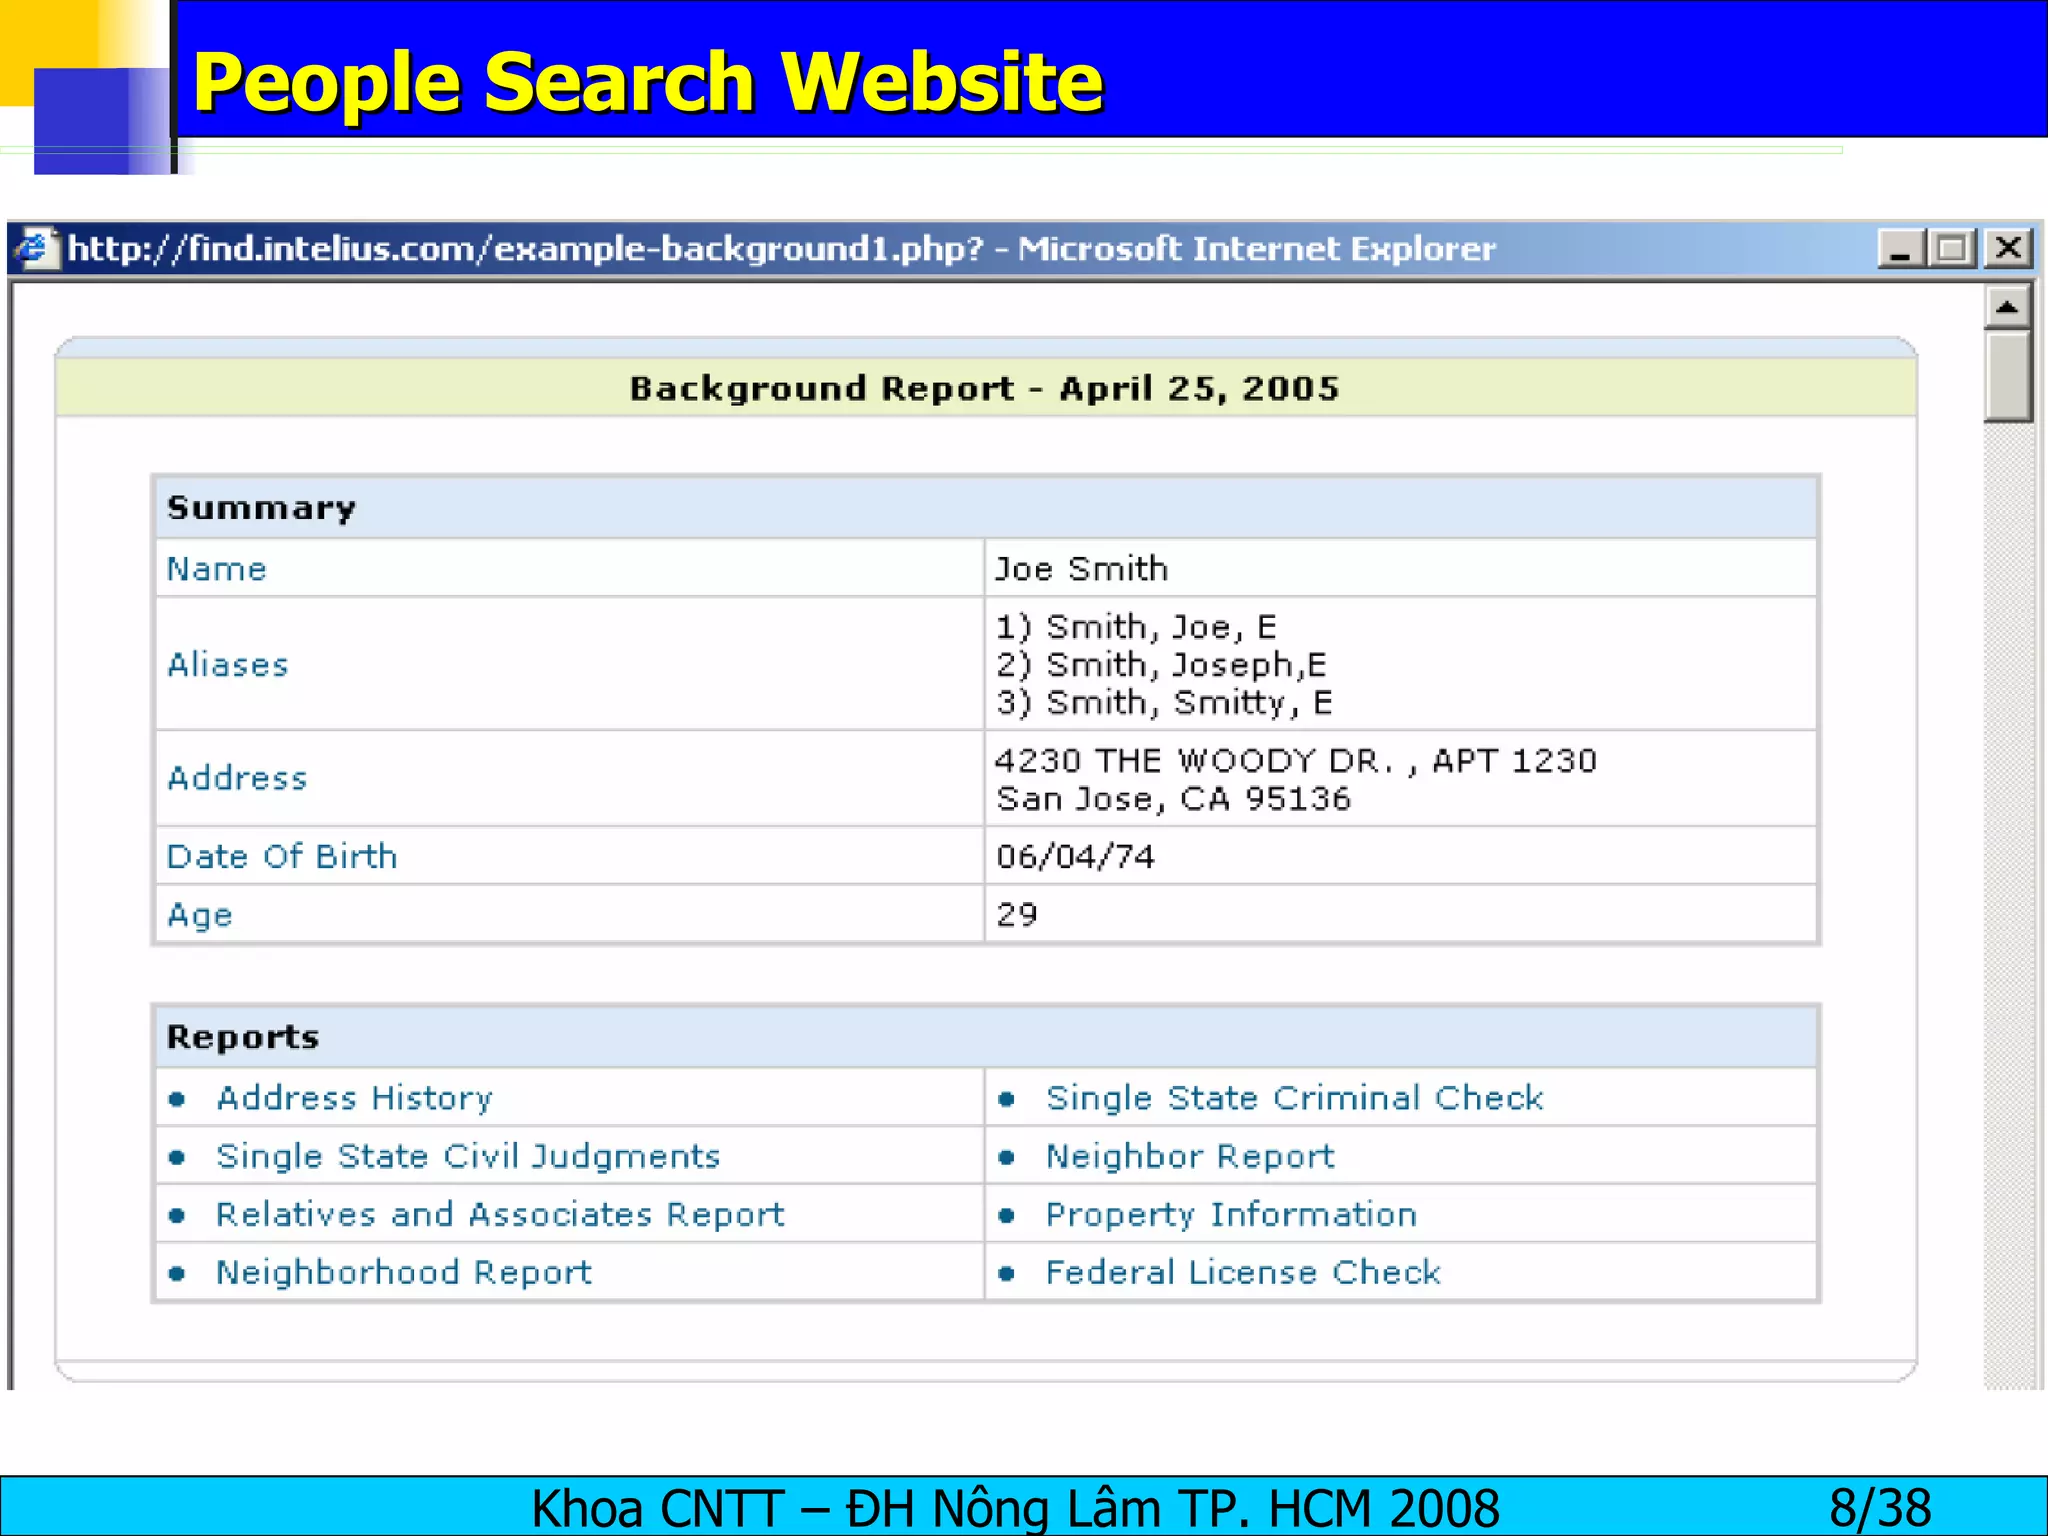Click the '06/04/74' birth date value
The width and height of the screenshot is (2048, 1536).
click(x=1075, y=857)
